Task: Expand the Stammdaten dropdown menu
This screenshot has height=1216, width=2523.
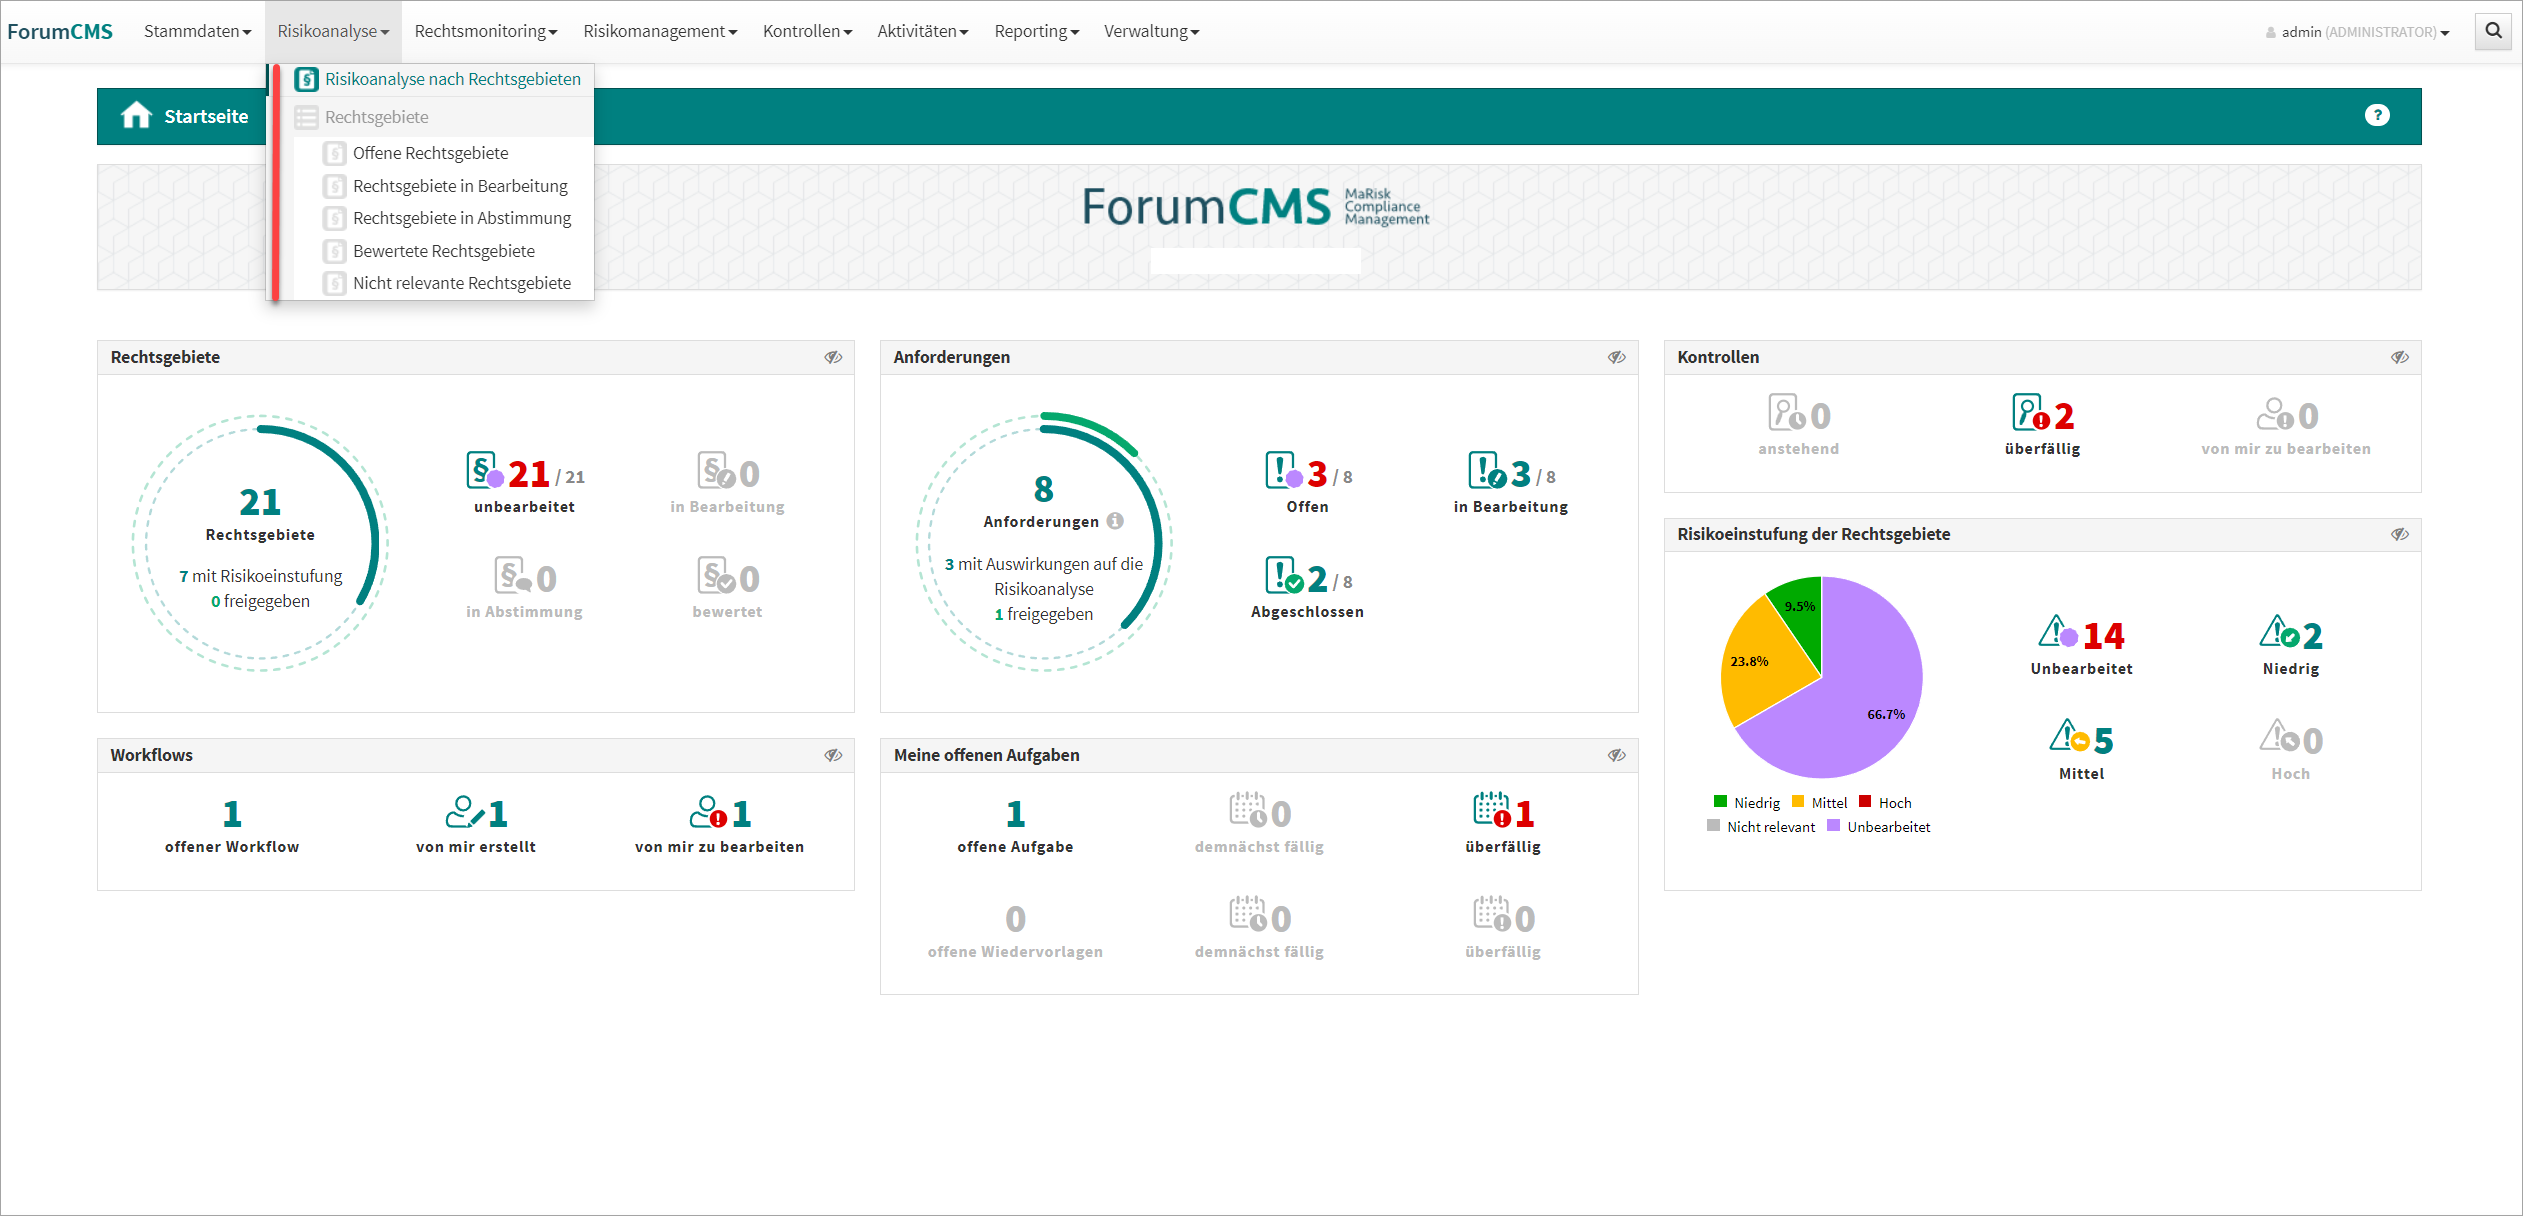Action: pos(197,31)
